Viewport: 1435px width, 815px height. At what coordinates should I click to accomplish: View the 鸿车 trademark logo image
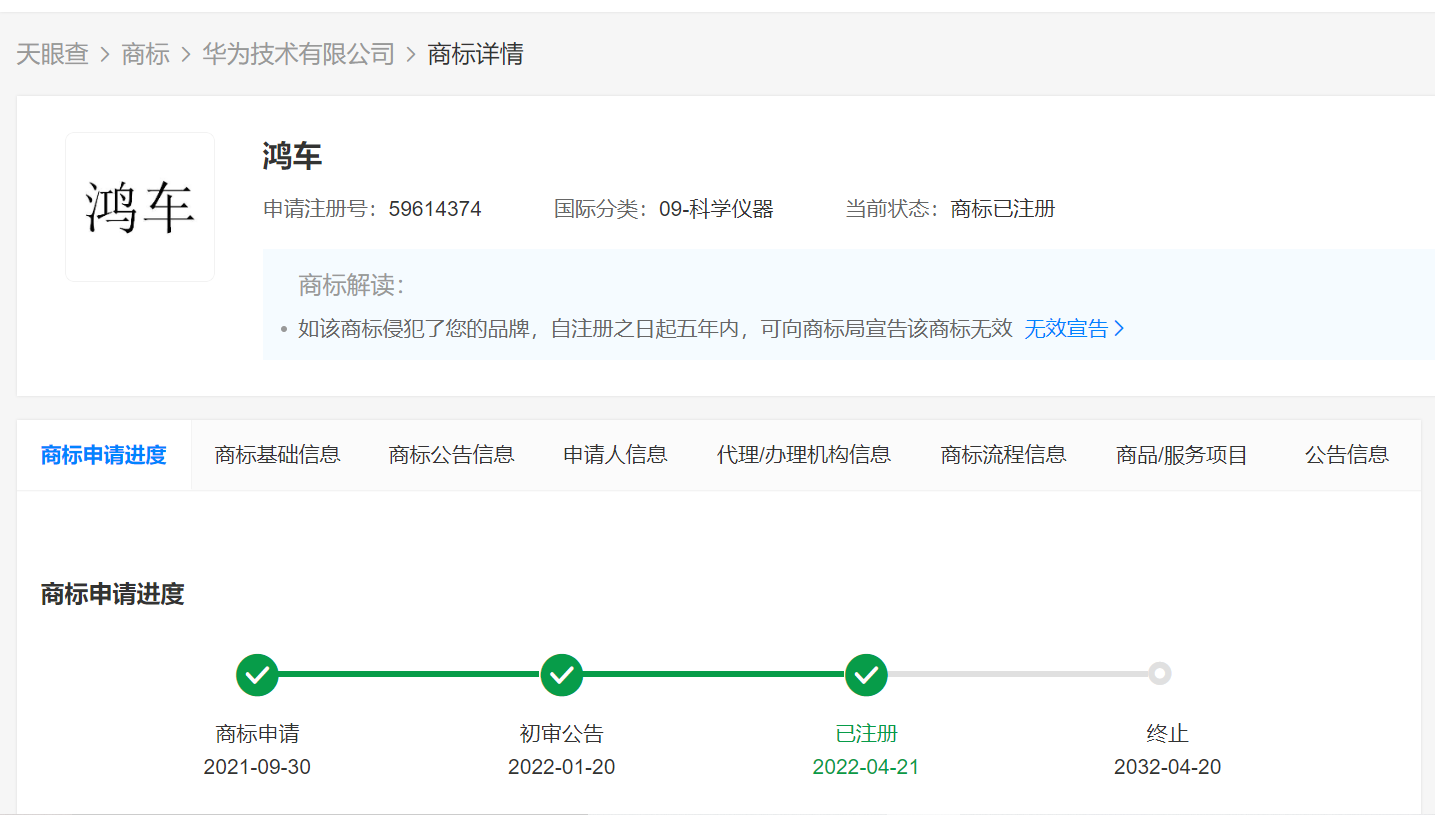140,207
